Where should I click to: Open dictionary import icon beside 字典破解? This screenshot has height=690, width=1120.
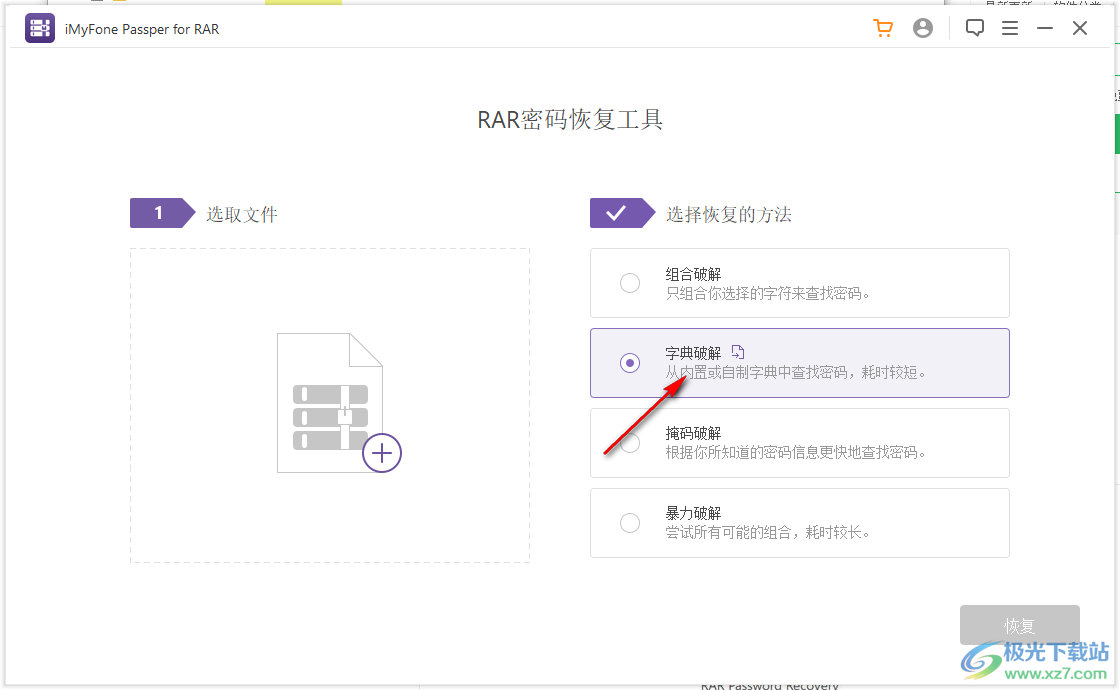click(x=738, y=352)
